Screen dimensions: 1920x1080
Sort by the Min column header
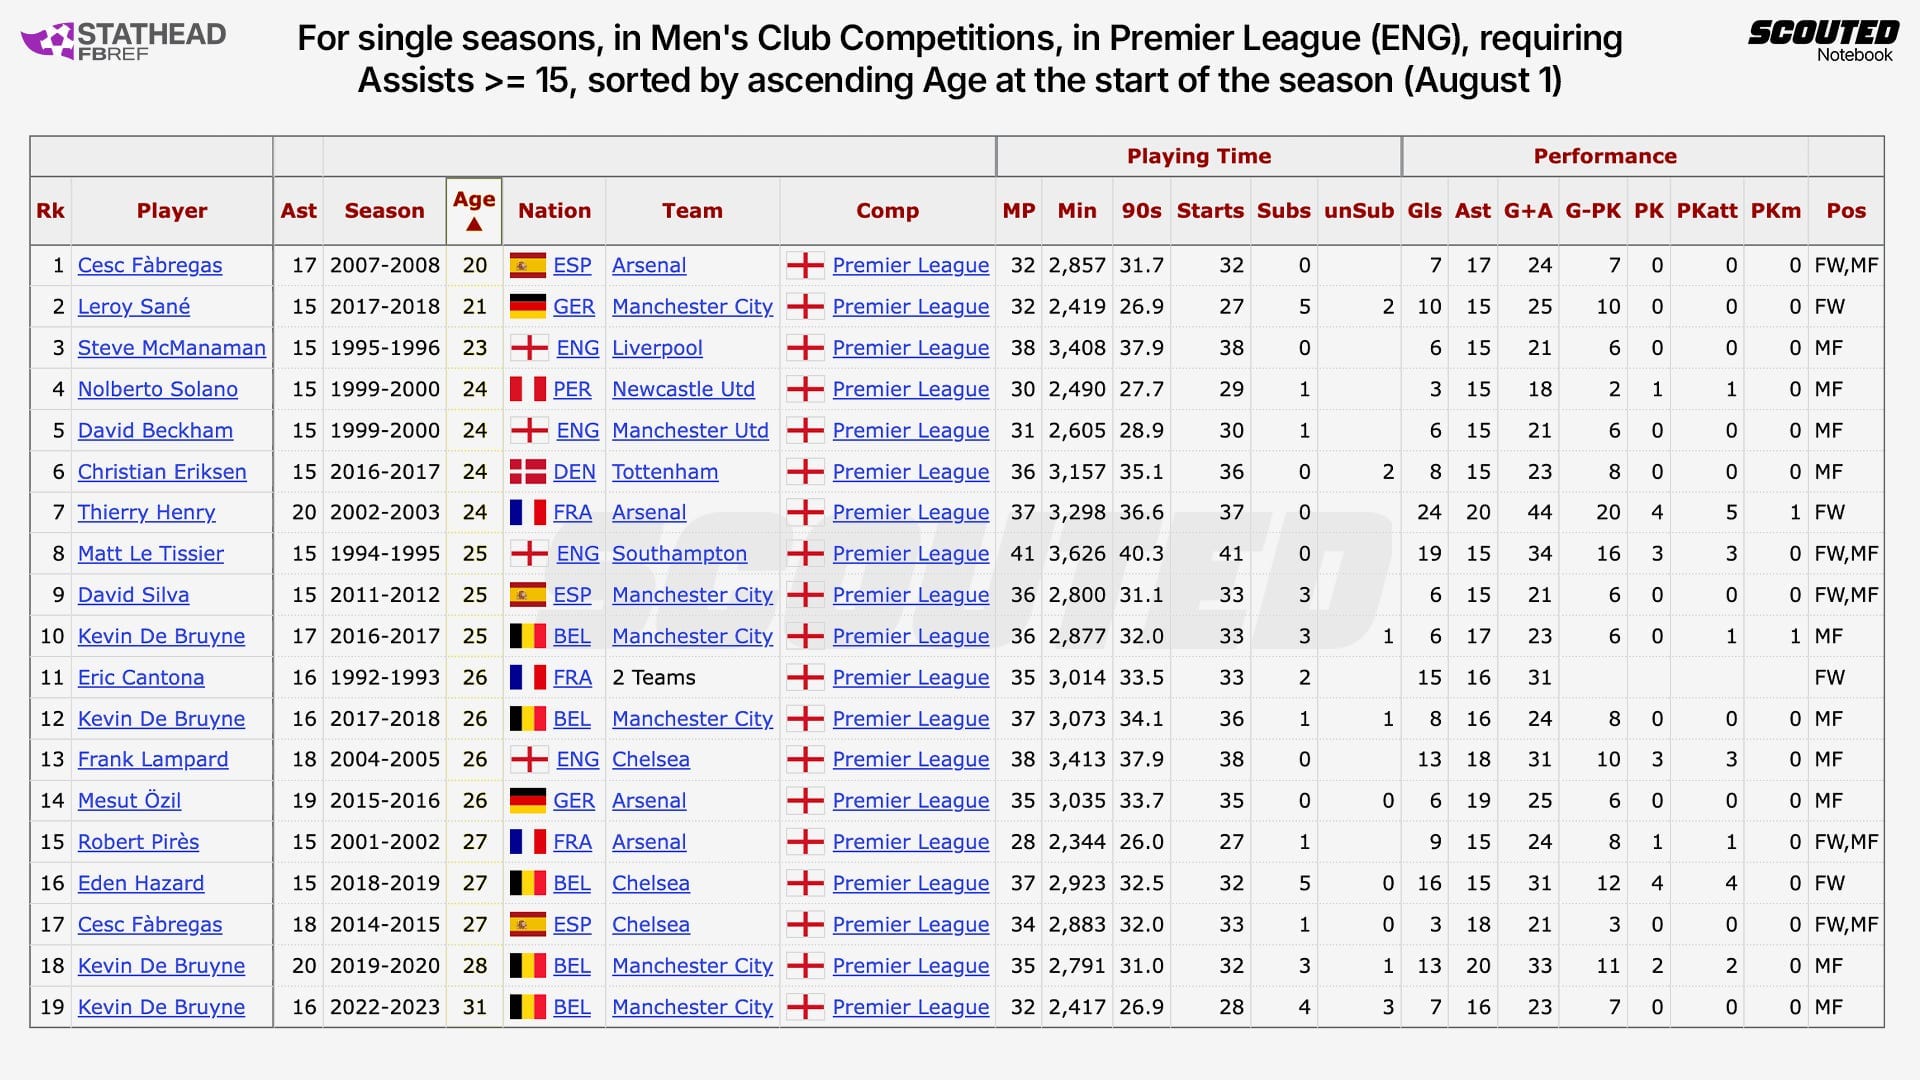(x=1076, y=211)
